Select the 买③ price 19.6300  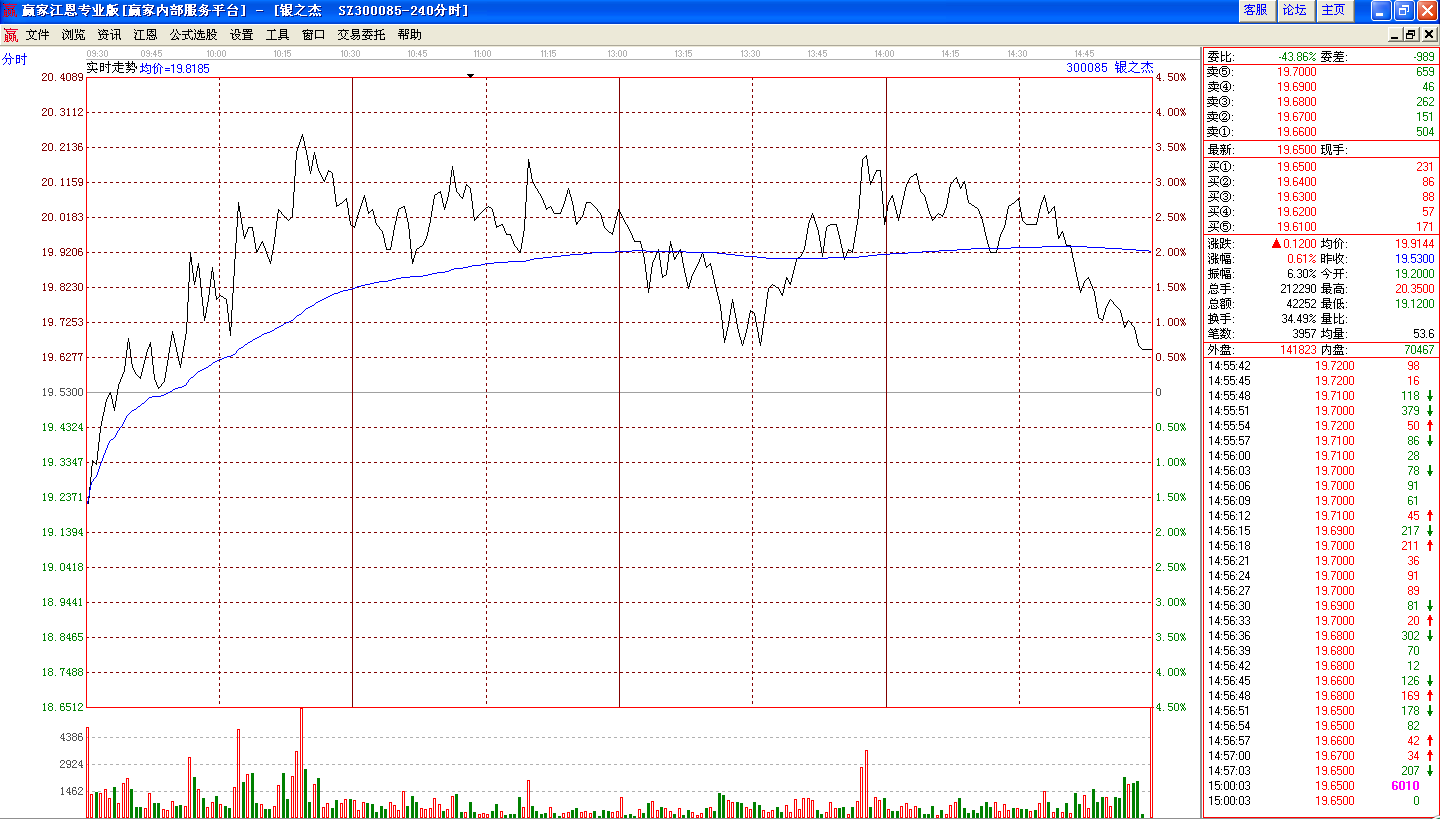(1297, 197)
